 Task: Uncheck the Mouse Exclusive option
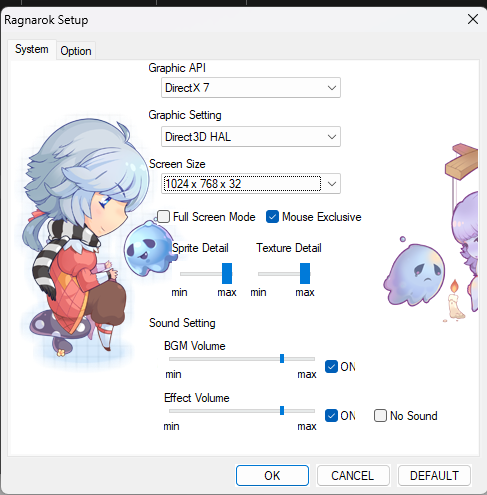[272, 217]
